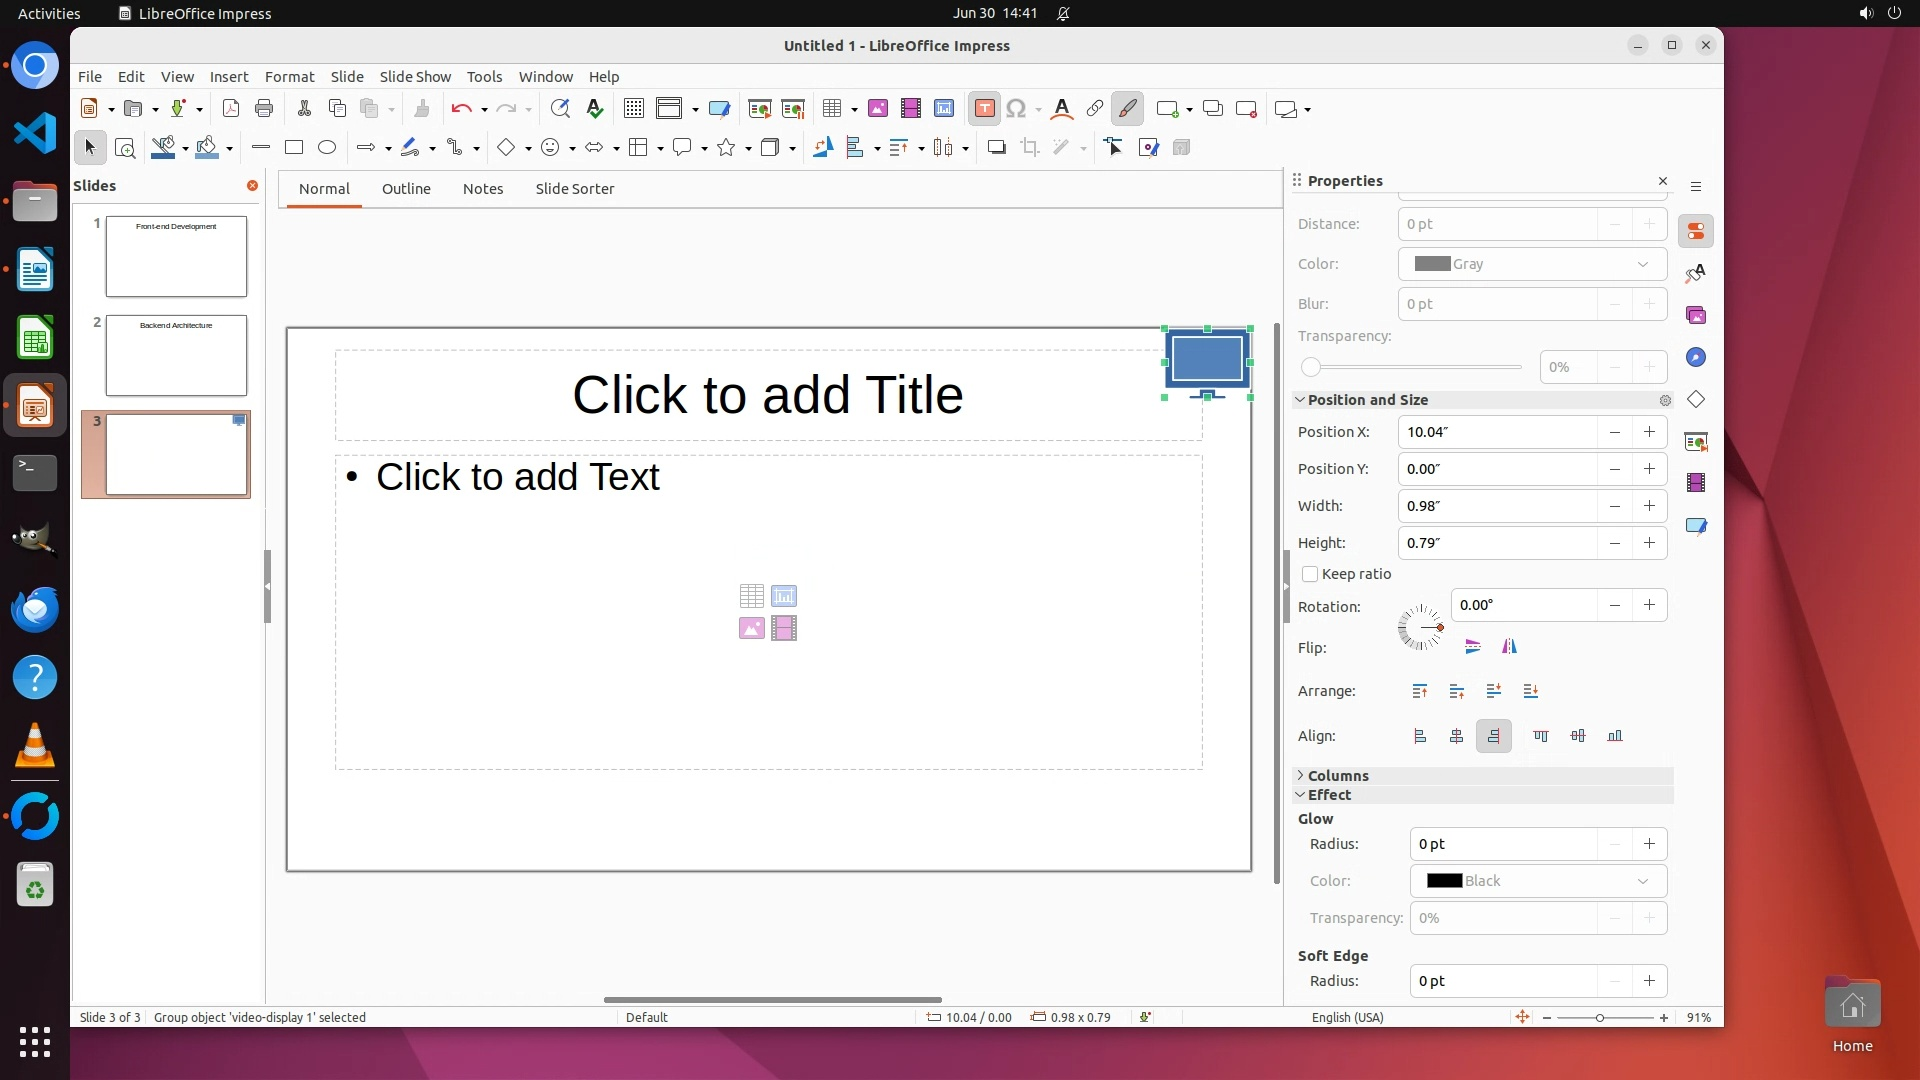Enable the Keep ratio checkbox

[1310, 574]
